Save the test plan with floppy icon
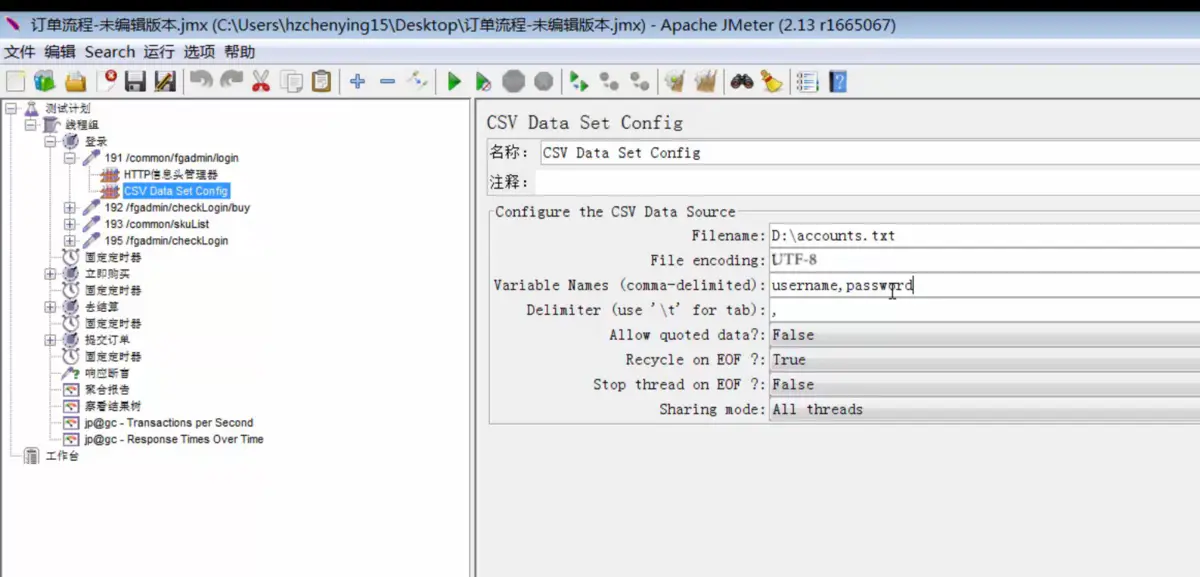This screenshot has width=1200, height=577. click(x=135, y=81)
